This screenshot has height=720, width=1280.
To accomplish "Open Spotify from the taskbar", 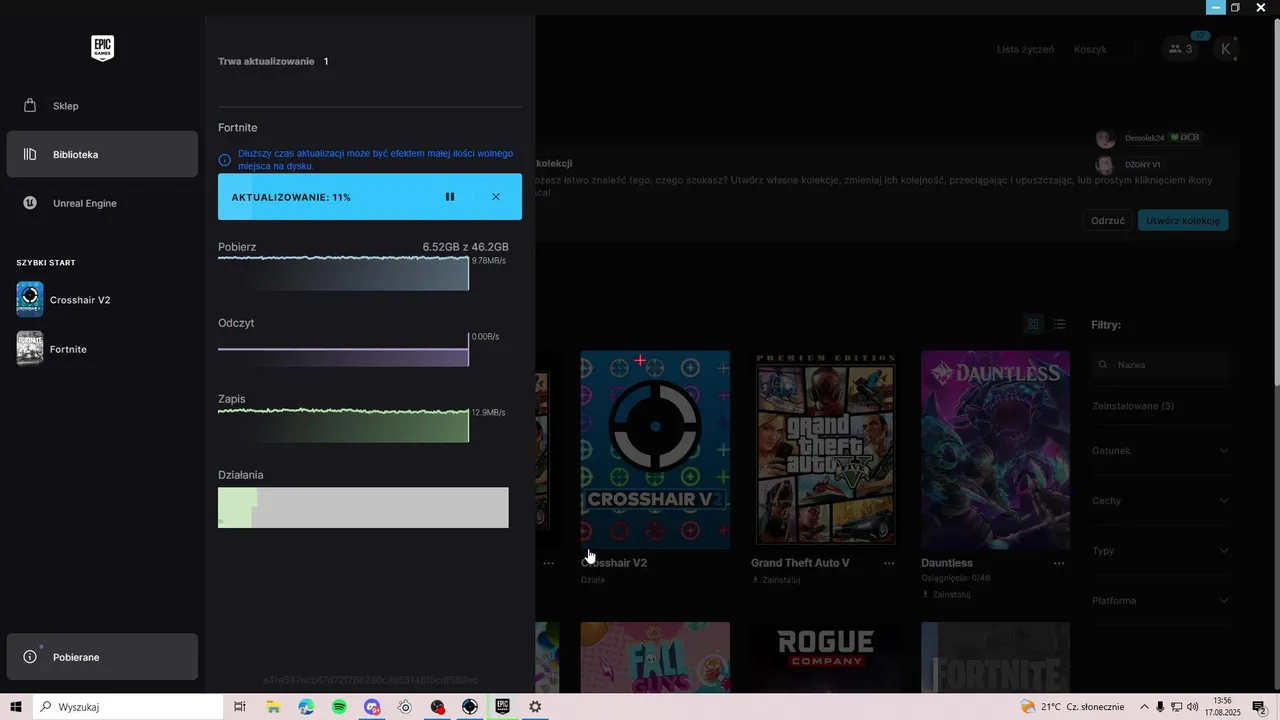I will click(x=339, y=707).
